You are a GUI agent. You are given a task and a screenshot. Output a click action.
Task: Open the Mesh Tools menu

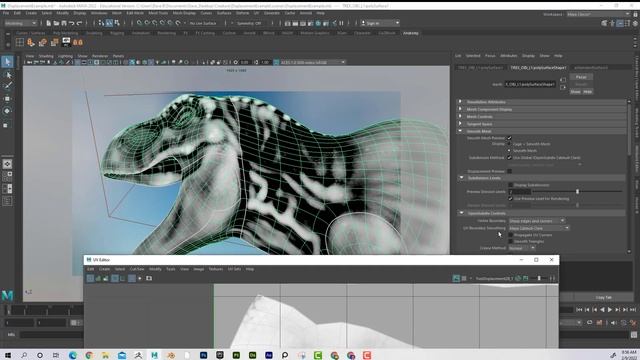pyautogui.click(x=158, y=13)
